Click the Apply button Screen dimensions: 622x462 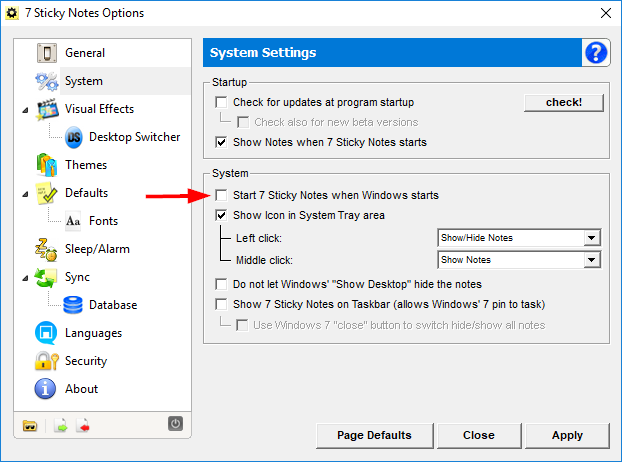click(567, 435)
